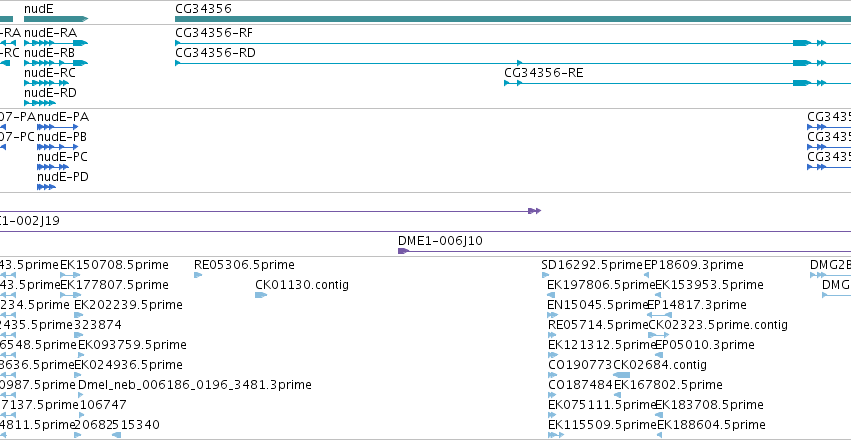Click the CG34356 gene span bar
The image size is (851, 440).
coord(513,19)
